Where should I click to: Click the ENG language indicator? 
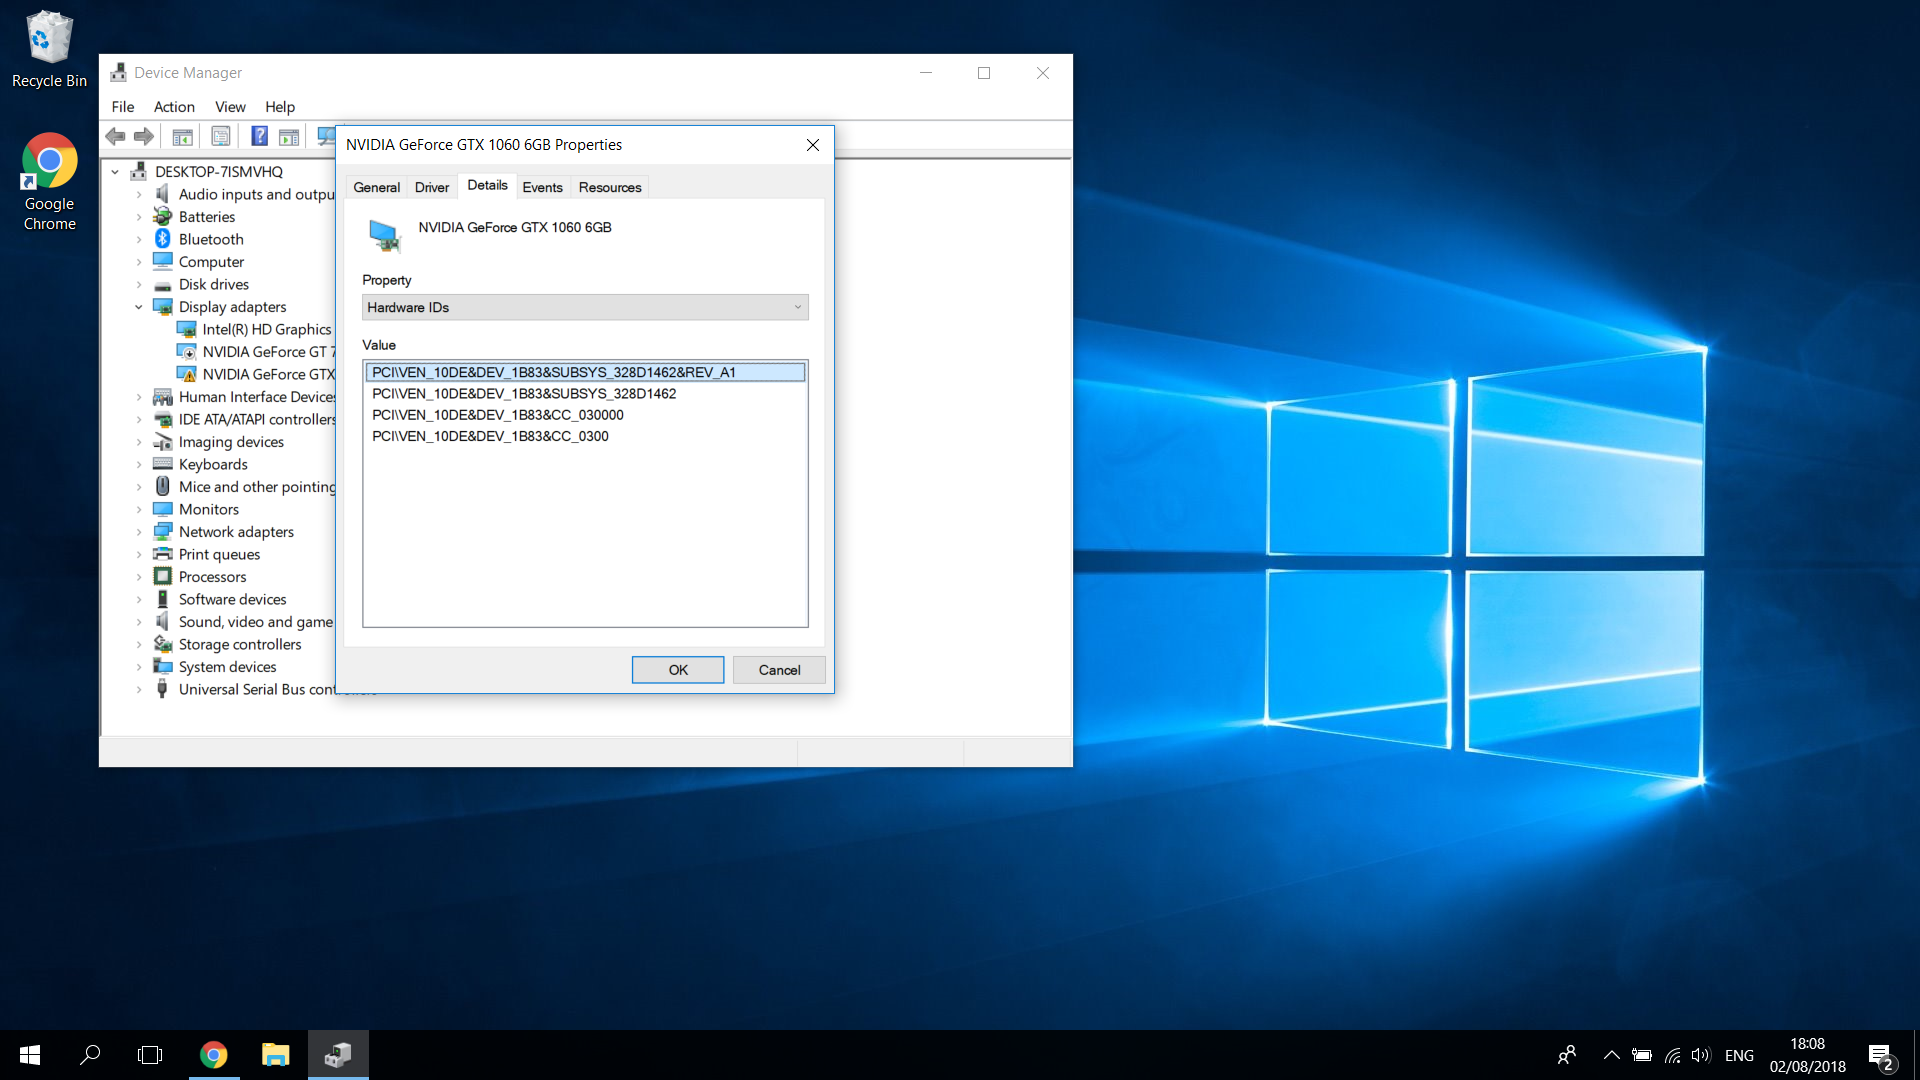1739,1055
